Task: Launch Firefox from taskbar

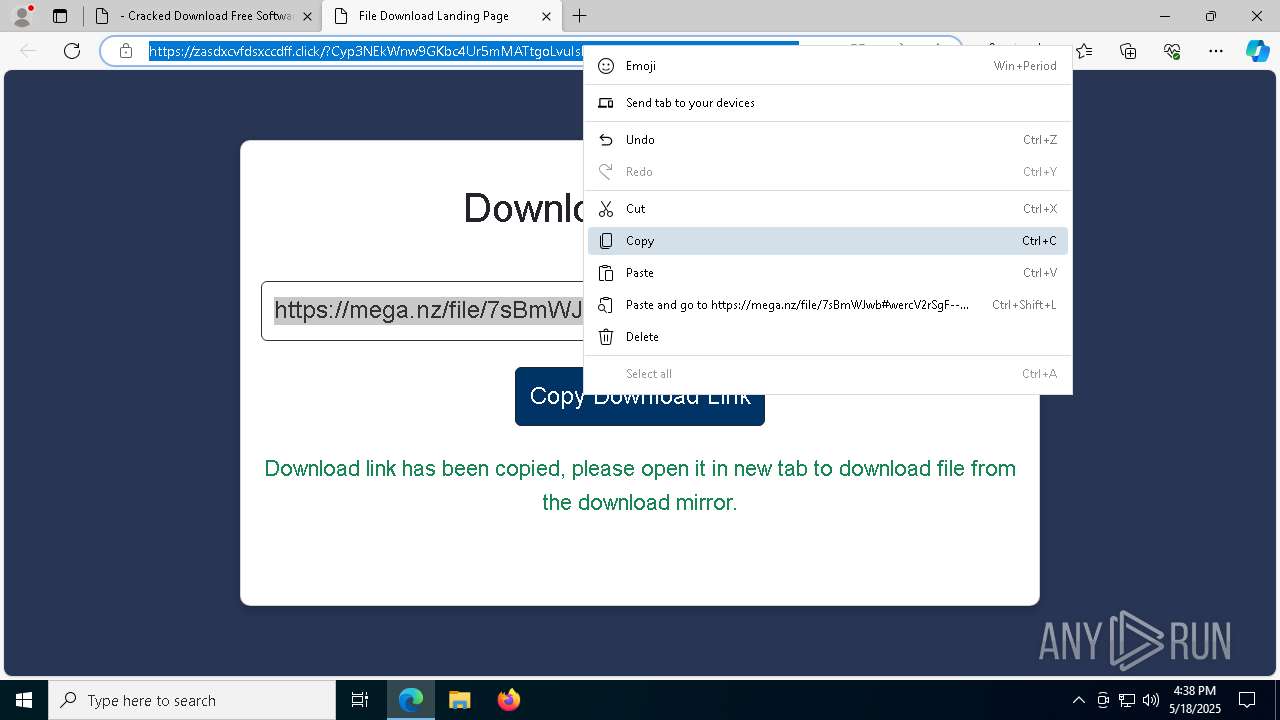Action: (x=508, y=700)
